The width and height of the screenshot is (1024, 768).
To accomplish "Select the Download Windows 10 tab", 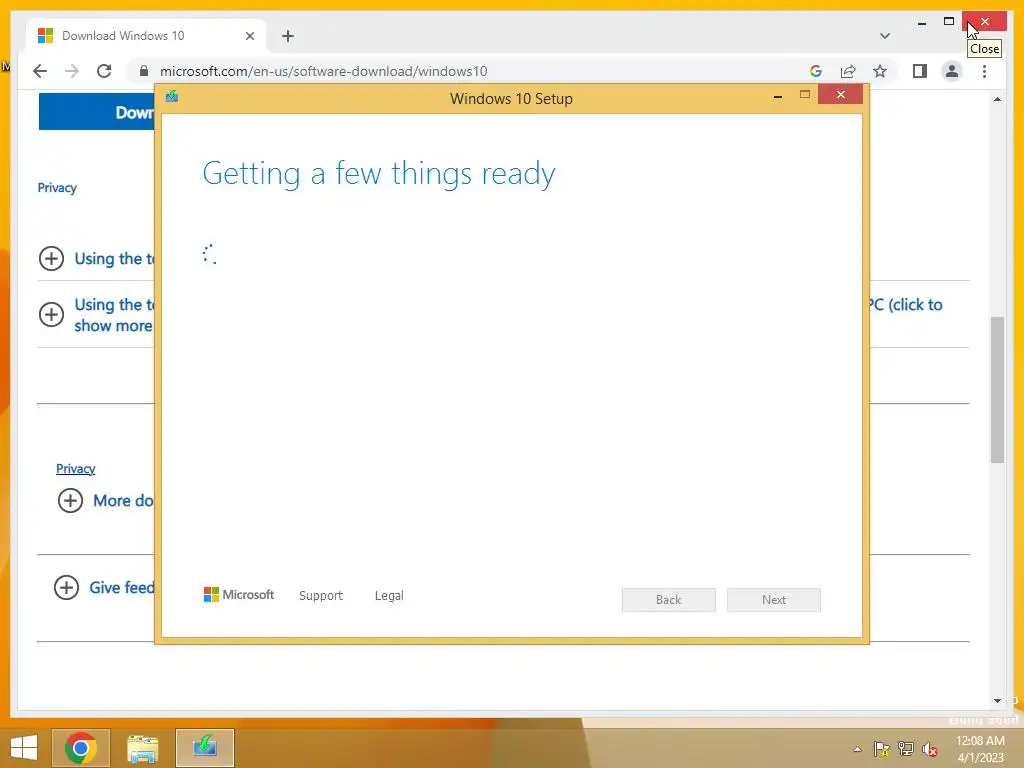I will [x=145, y=36].
